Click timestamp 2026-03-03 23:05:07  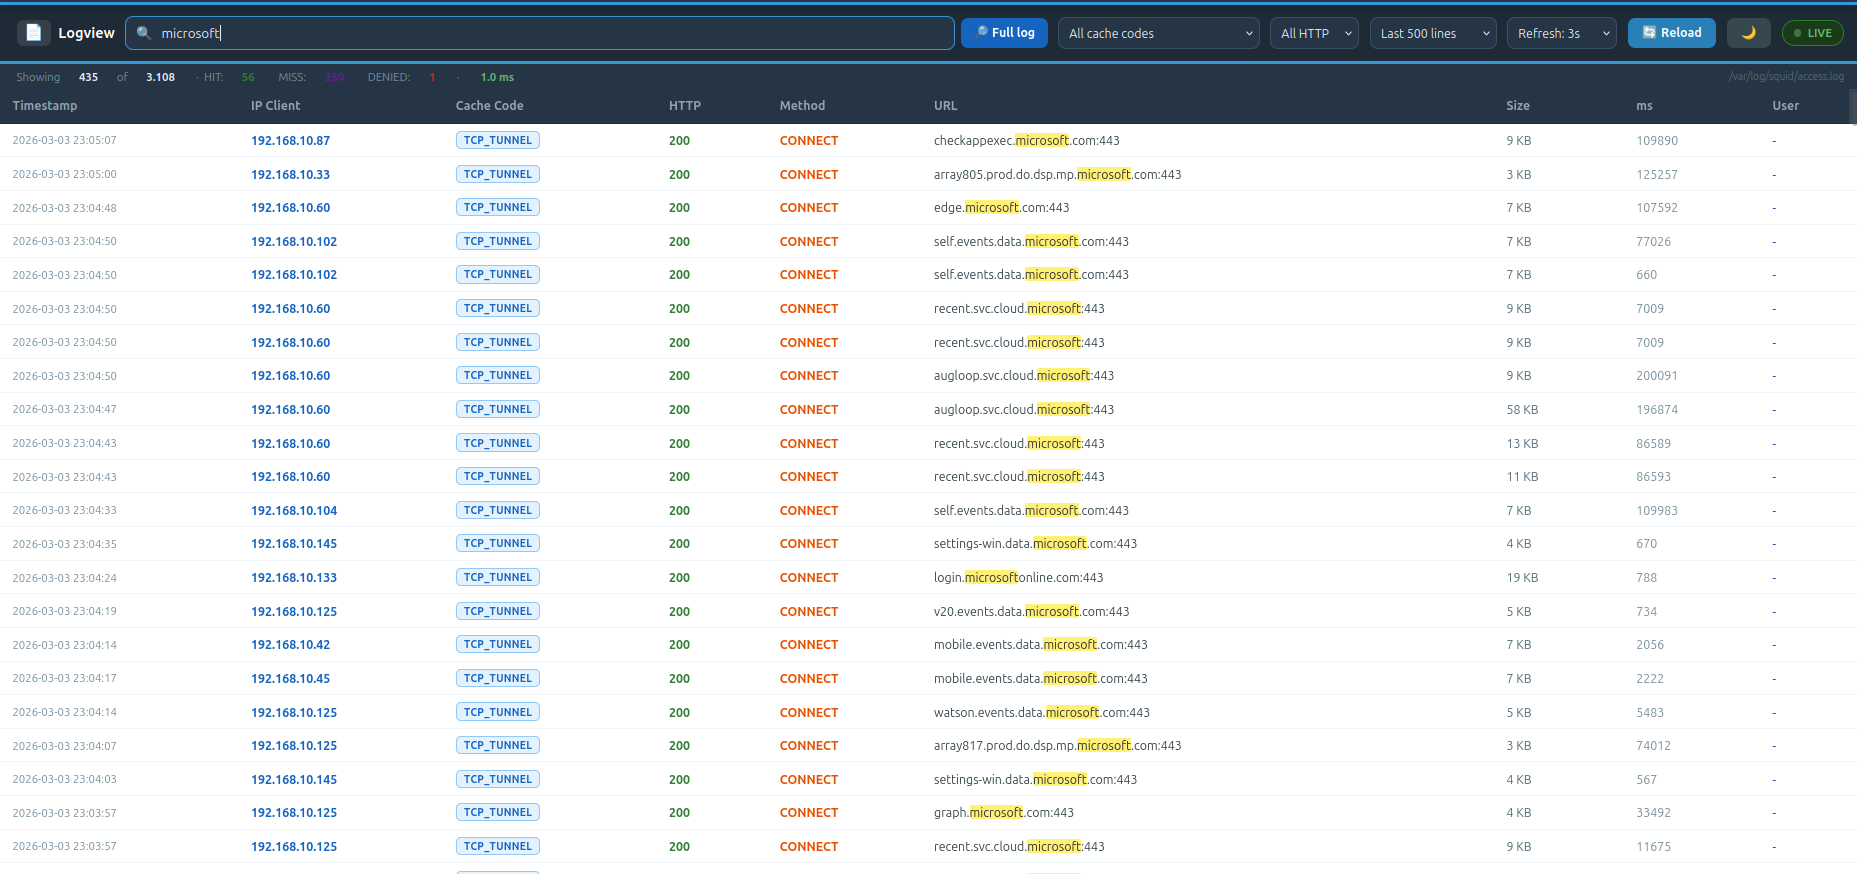64,141
